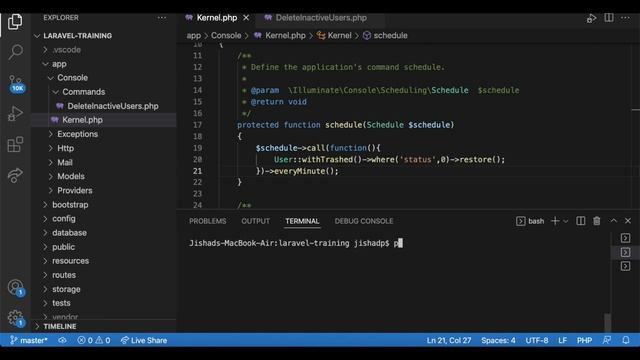
Task: Split the editor right
Action: click(x=609, y=18)
